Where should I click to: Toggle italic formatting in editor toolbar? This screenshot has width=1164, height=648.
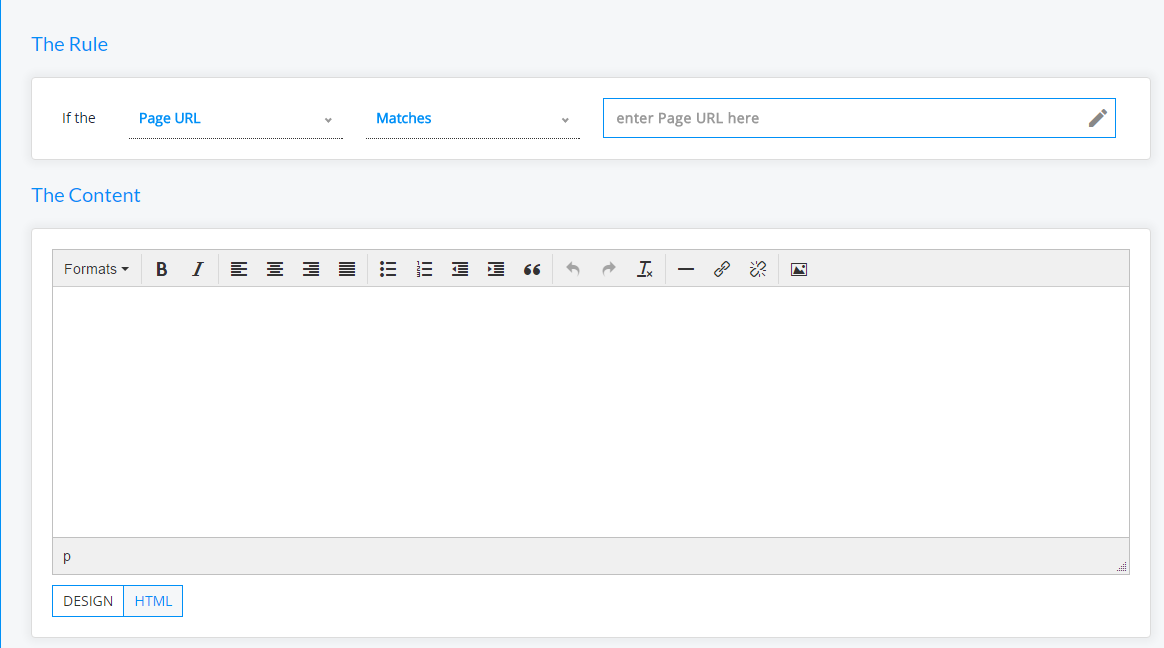[197, 269]
